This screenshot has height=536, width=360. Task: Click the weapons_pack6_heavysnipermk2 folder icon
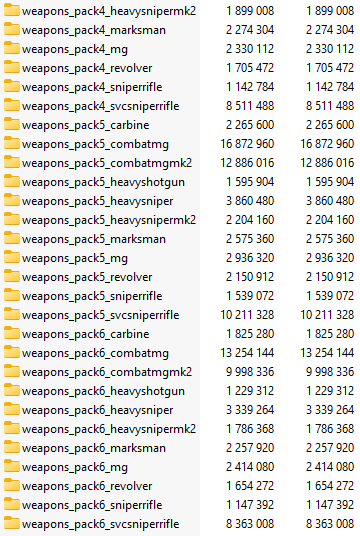[12, 429]
